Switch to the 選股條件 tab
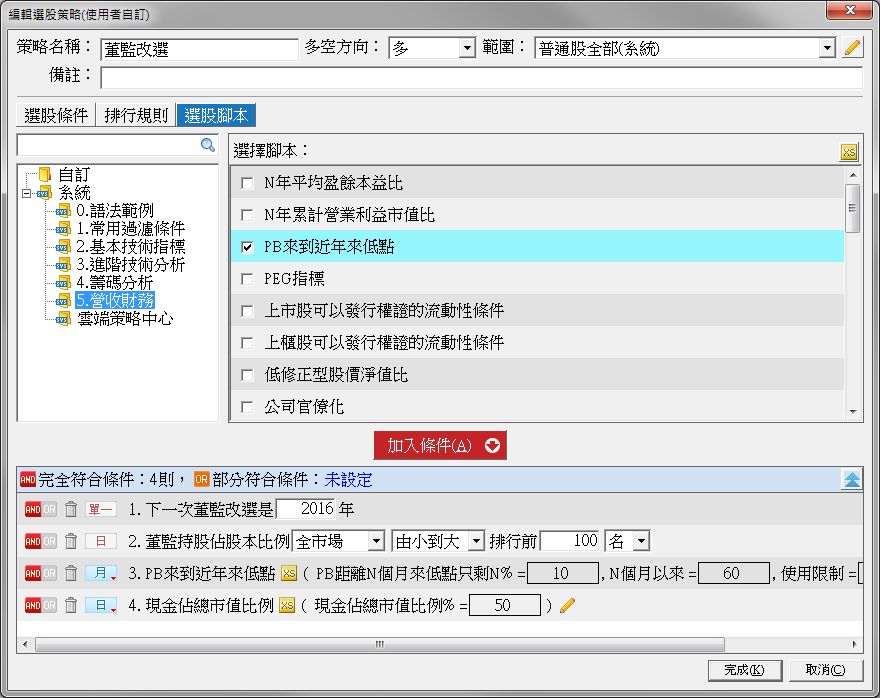880x698 pixels. (x=57, y=115)
